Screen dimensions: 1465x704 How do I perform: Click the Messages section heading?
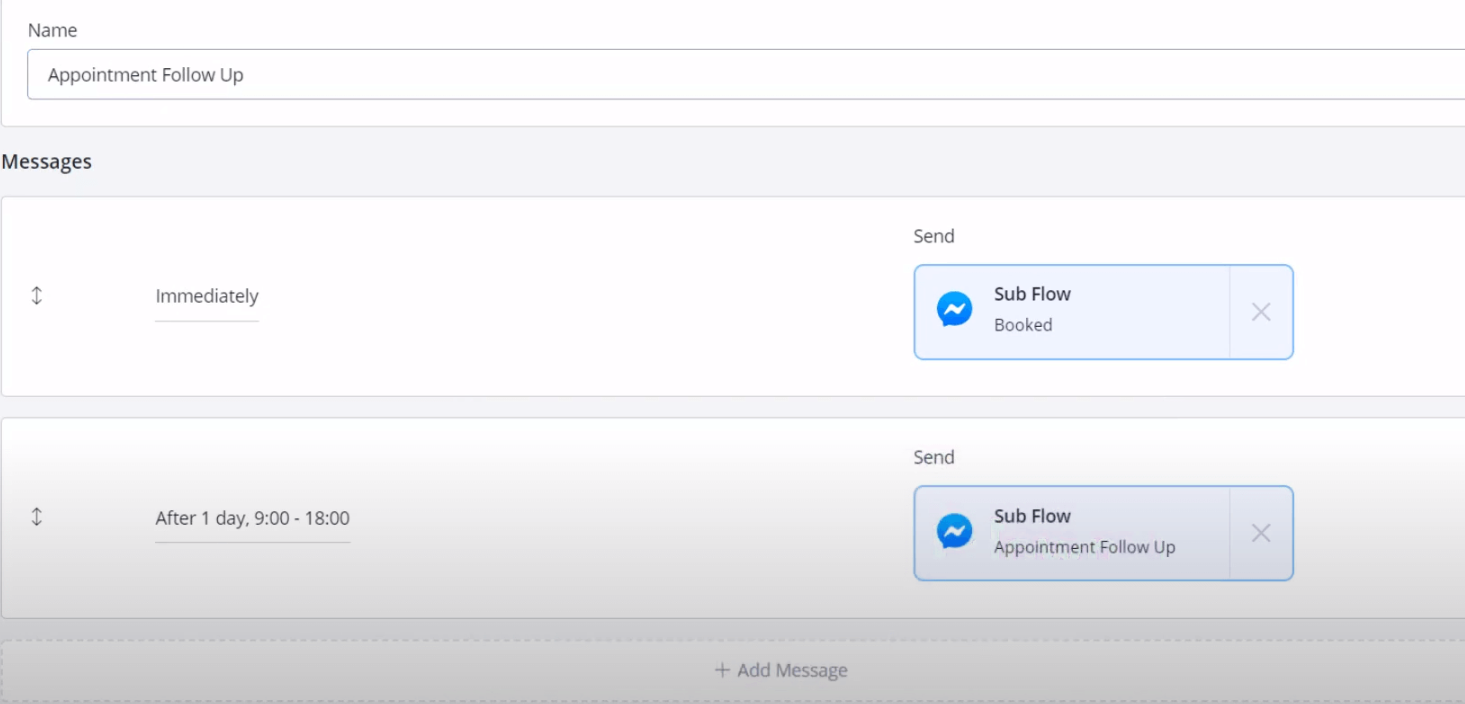point(47,162)
